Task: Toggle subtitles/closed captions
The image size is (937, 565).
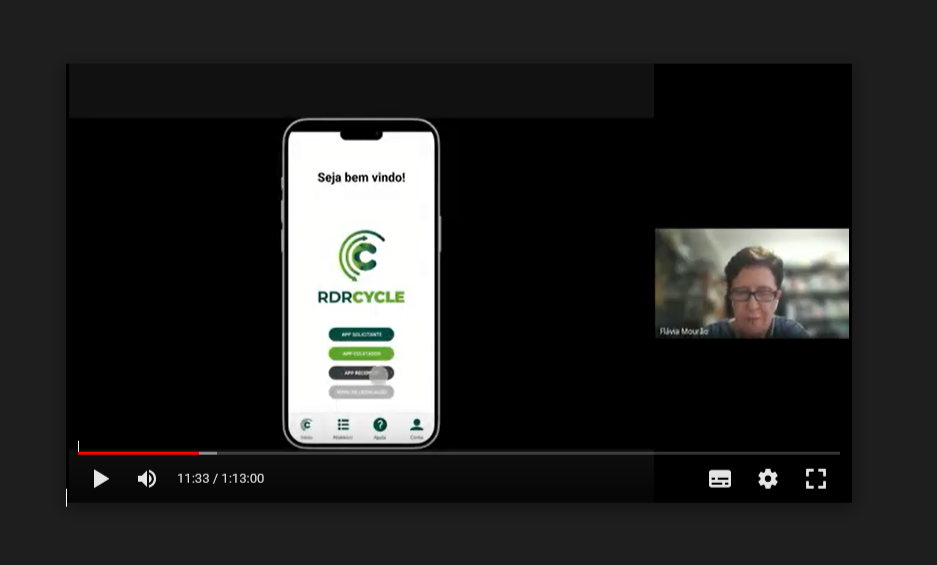Action: [x=720, y=479]
